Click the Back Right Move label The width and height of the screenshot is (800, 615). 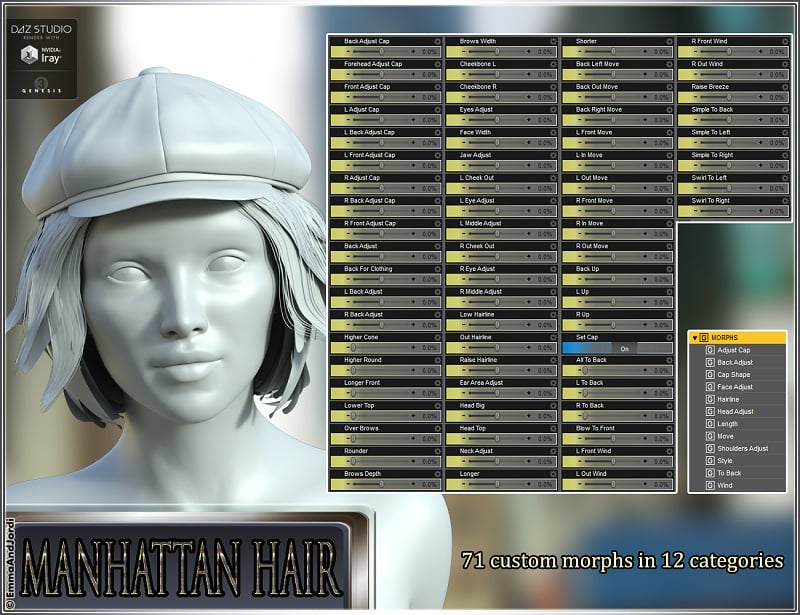[598, 110]
